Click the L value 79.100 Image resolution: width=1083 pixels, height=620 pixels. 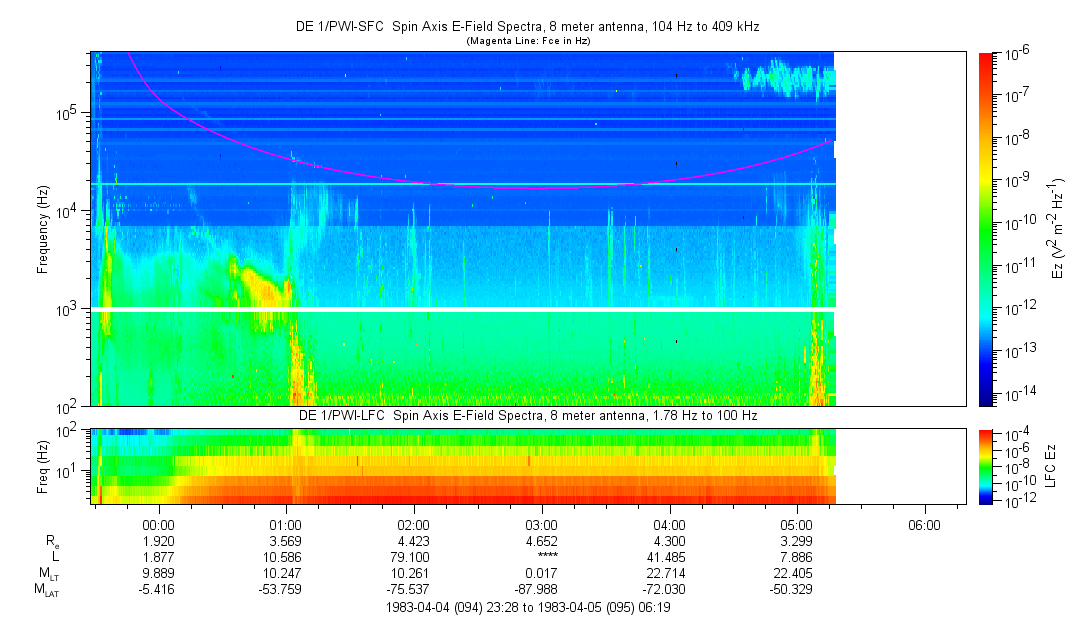pyautogui.click(x=413, y=557)
